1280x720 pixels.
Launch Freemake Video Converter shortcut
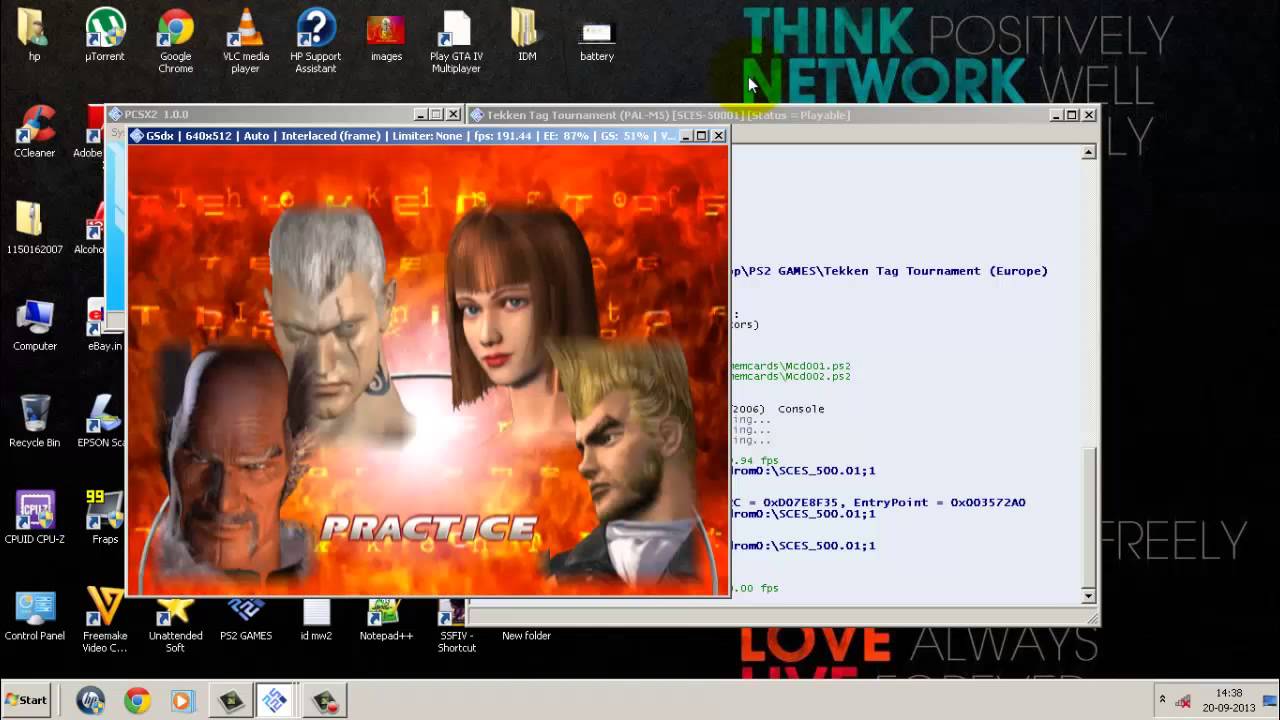tap(105, 621)
